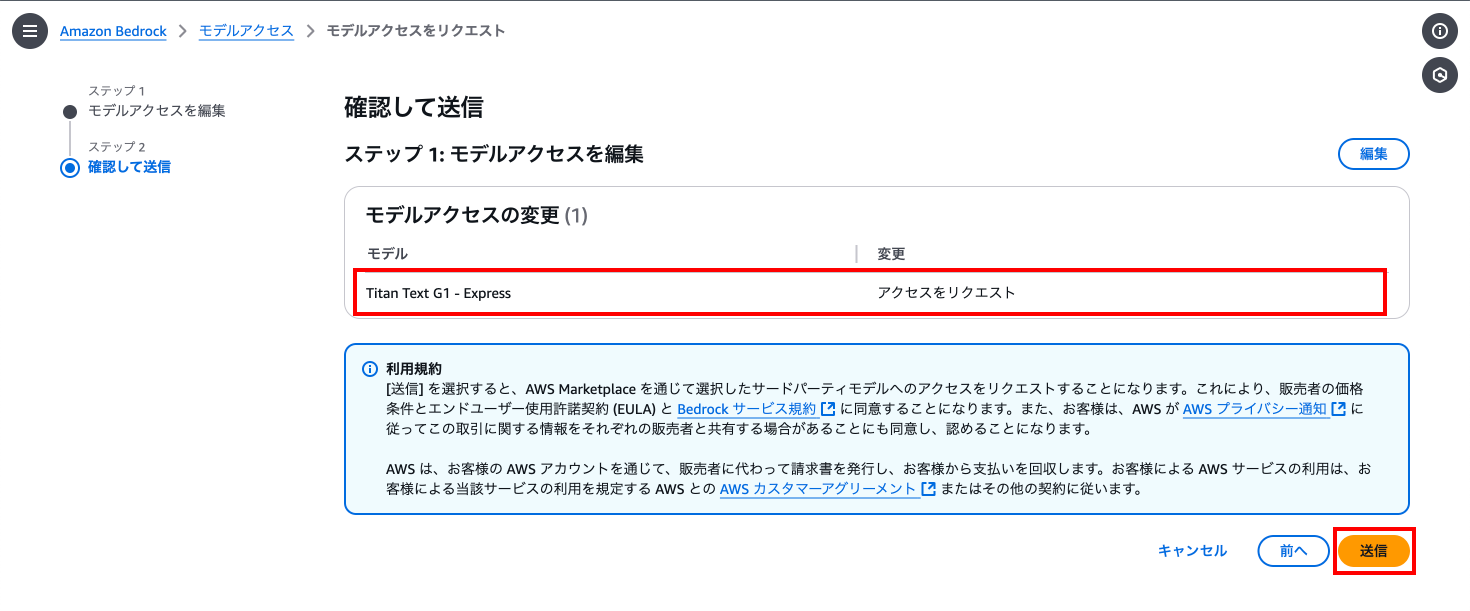Open the AWS プライバシー通知 link
The width and height of the screenshot is (1470, 611).
point(1255,409)
